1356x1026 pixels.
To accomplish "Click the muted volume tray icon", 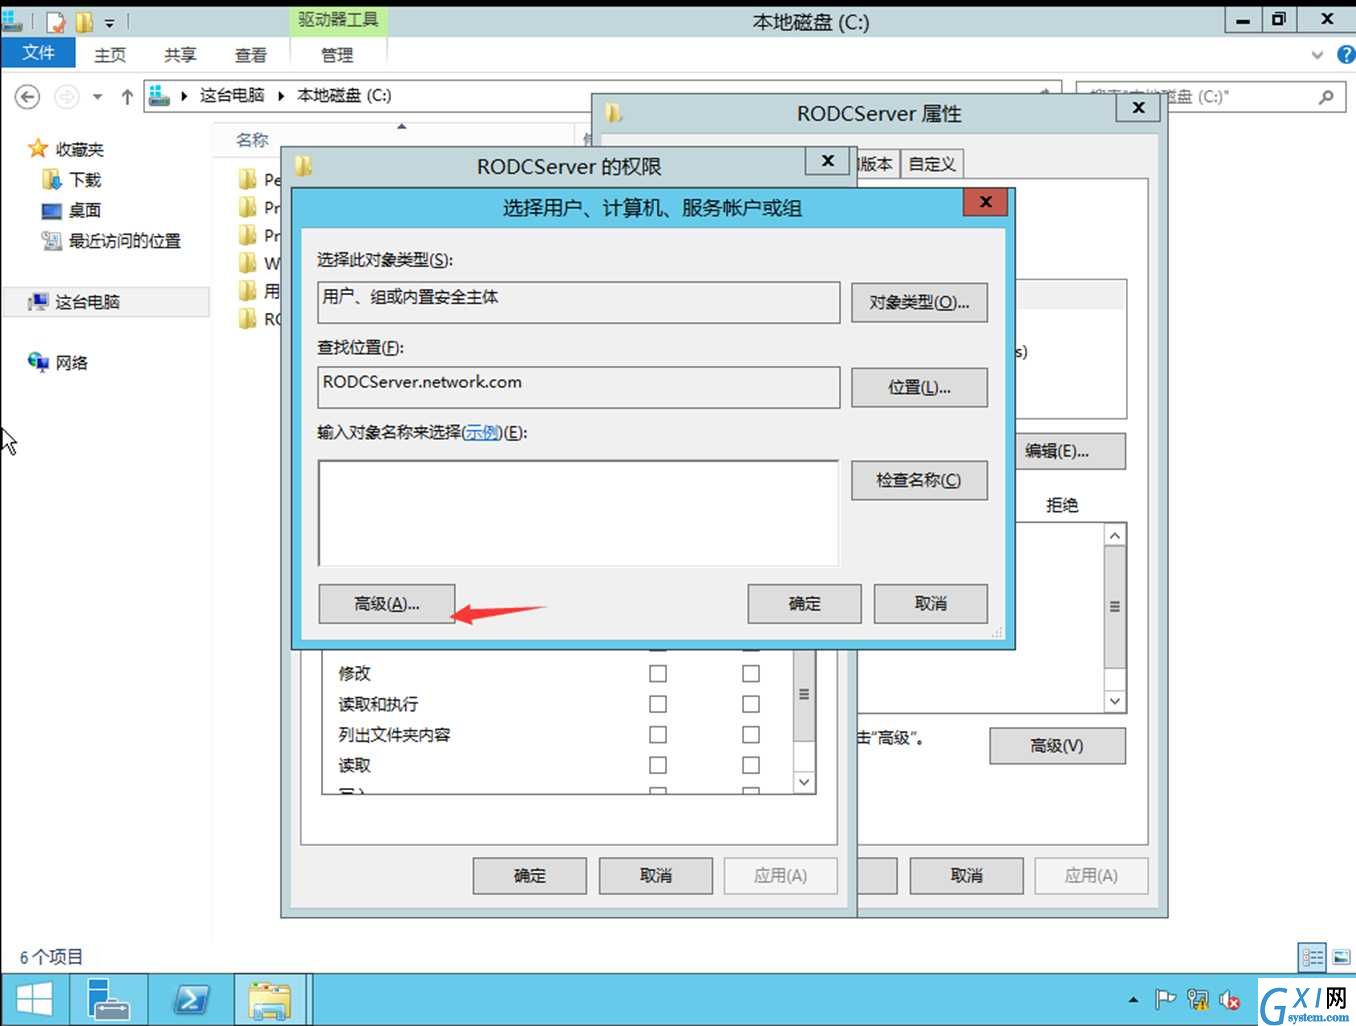I will click(x=1230, y=999).
